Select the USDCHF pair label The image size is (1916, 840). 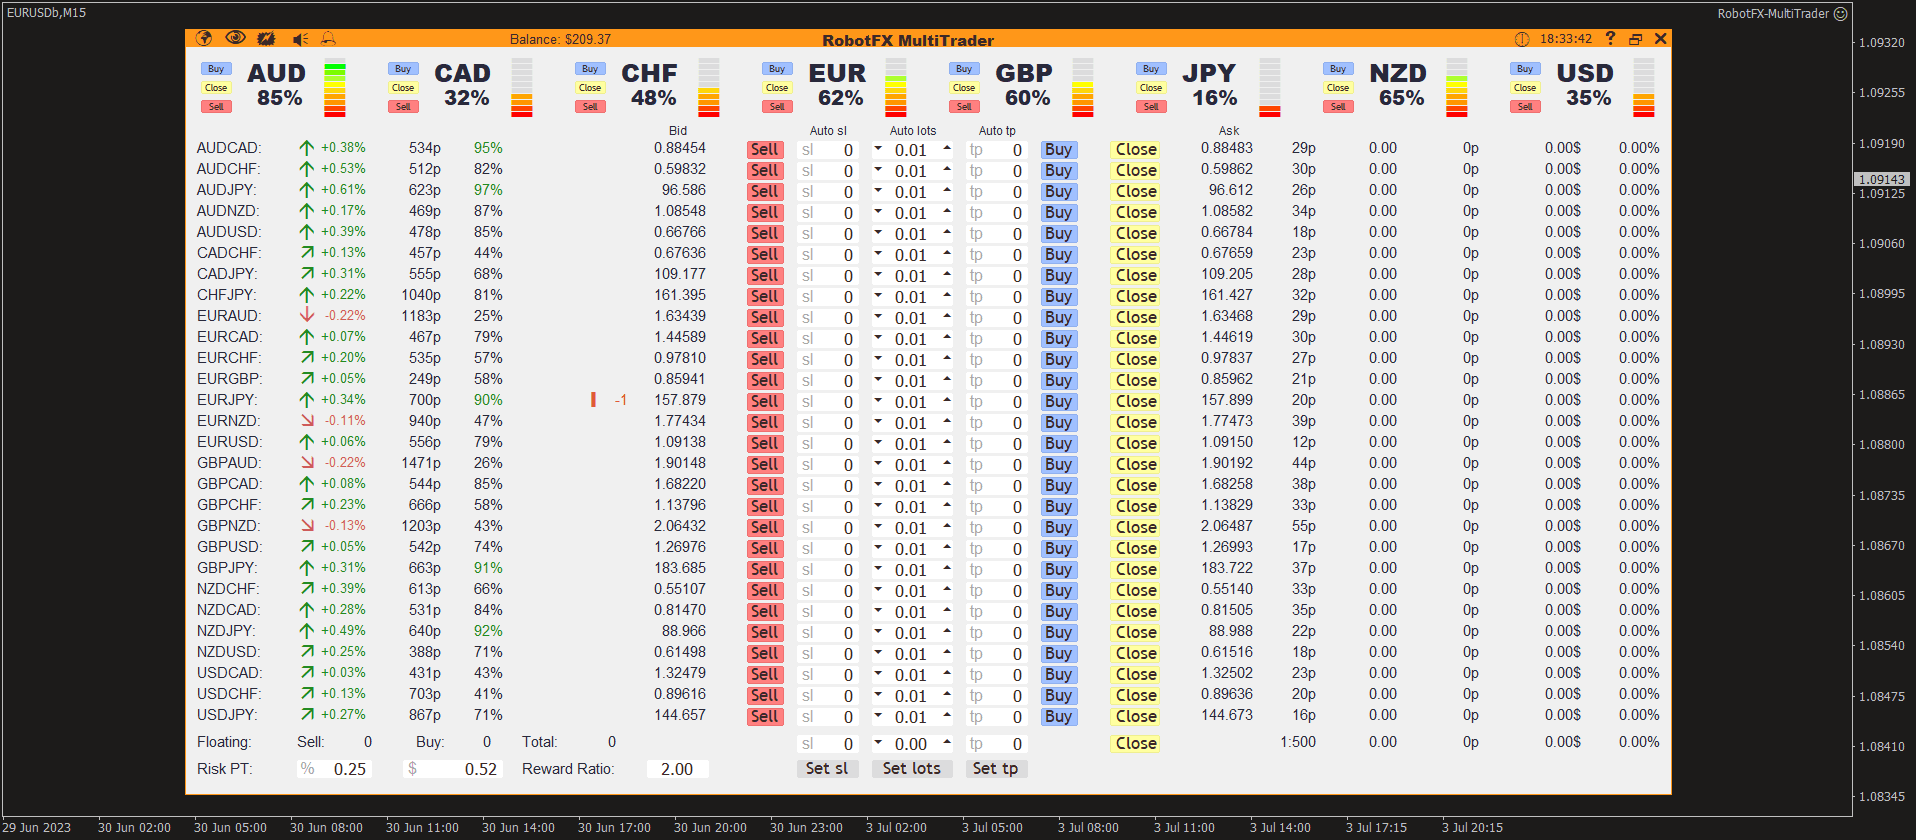pyautogui.click(x=229, y=694)
